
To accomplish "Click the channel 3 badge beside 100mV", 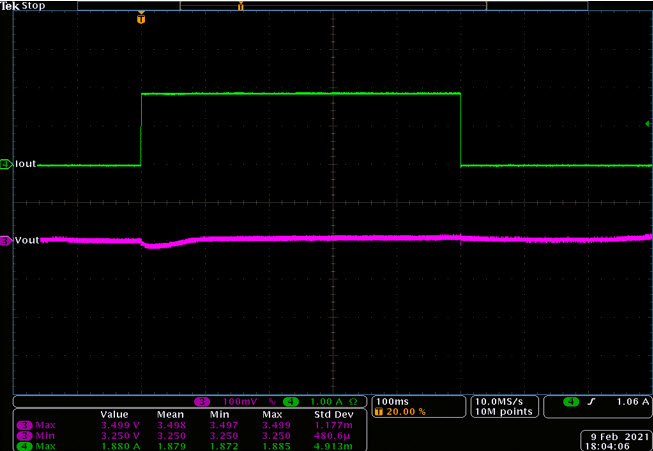I will (202, 402).
